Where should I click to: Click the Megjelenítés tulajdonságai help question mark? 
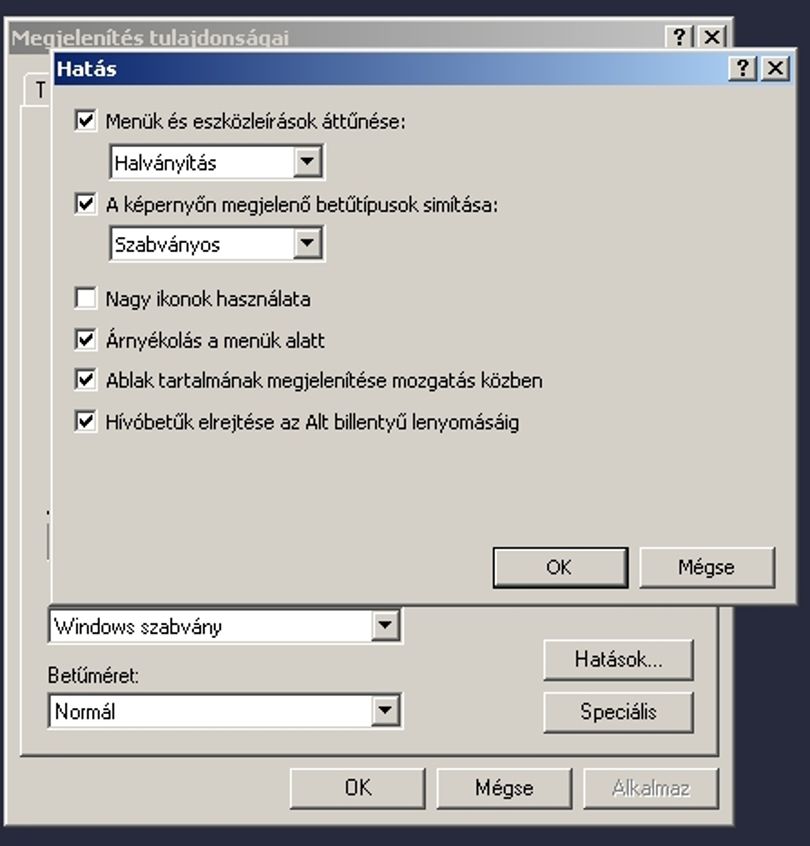click(679, 37)
